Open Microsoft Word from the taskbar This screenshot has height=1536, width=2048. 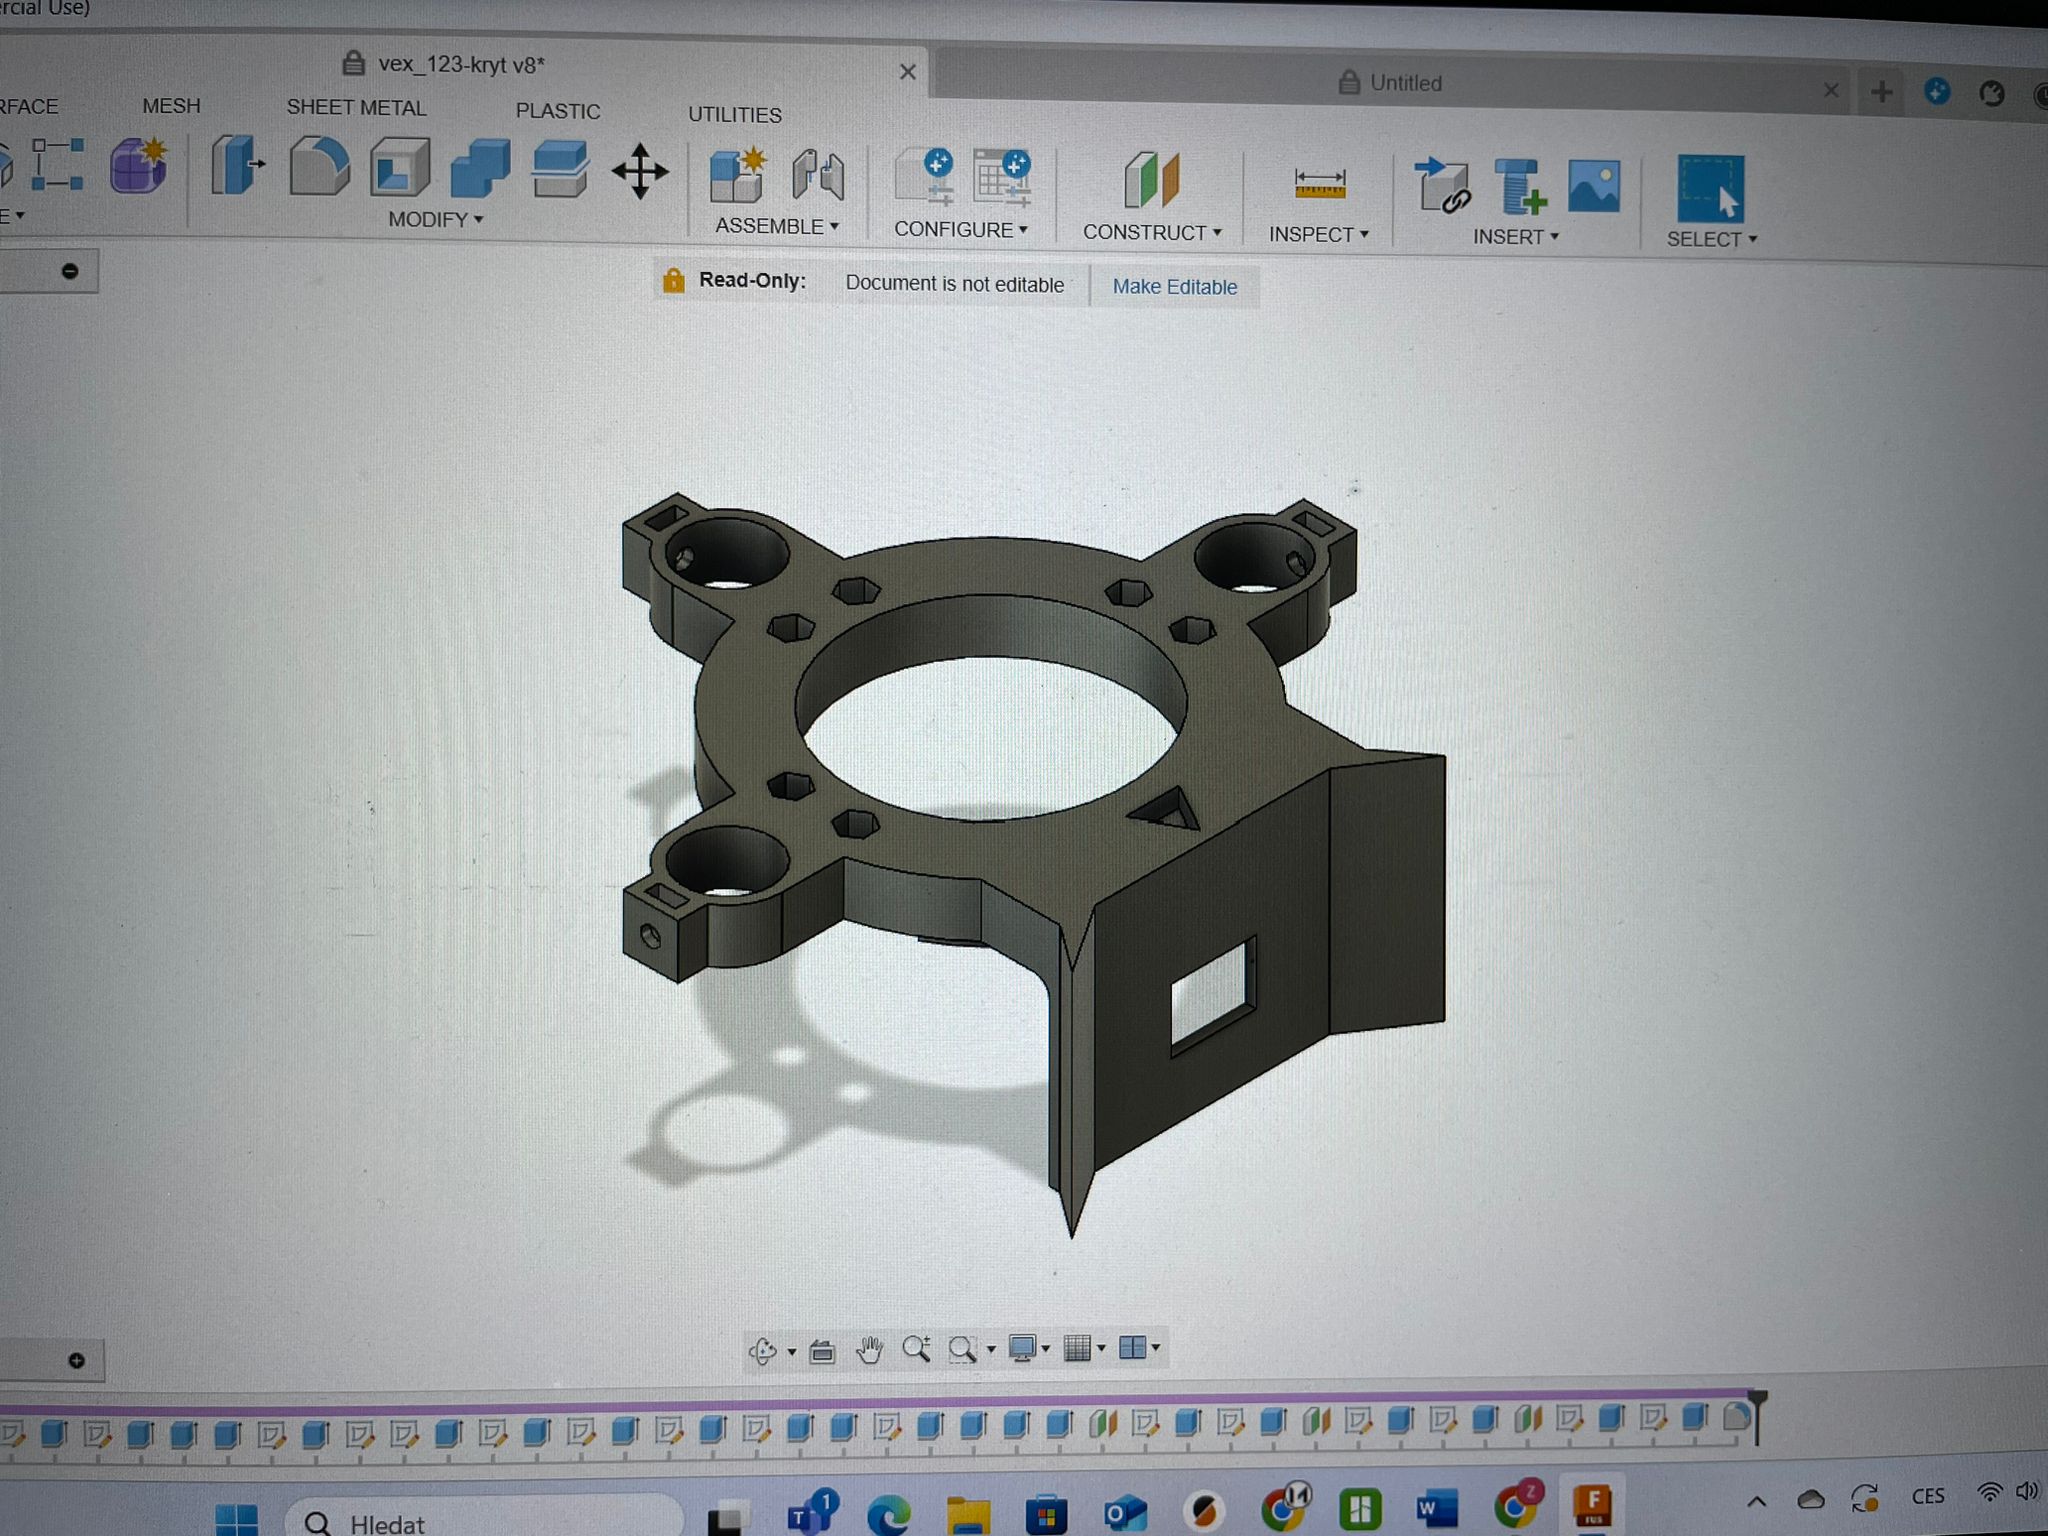(1436, 1509)
